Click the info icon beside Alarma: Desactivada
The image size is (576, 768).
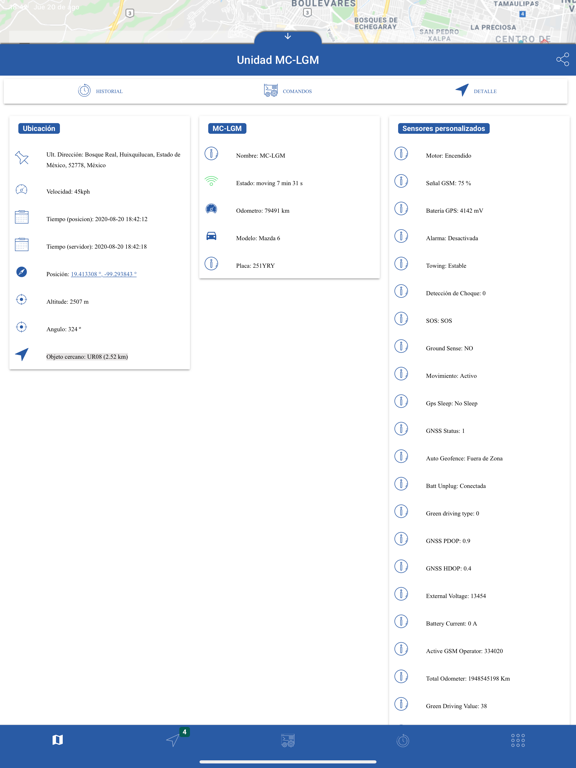tap(401, 236)
